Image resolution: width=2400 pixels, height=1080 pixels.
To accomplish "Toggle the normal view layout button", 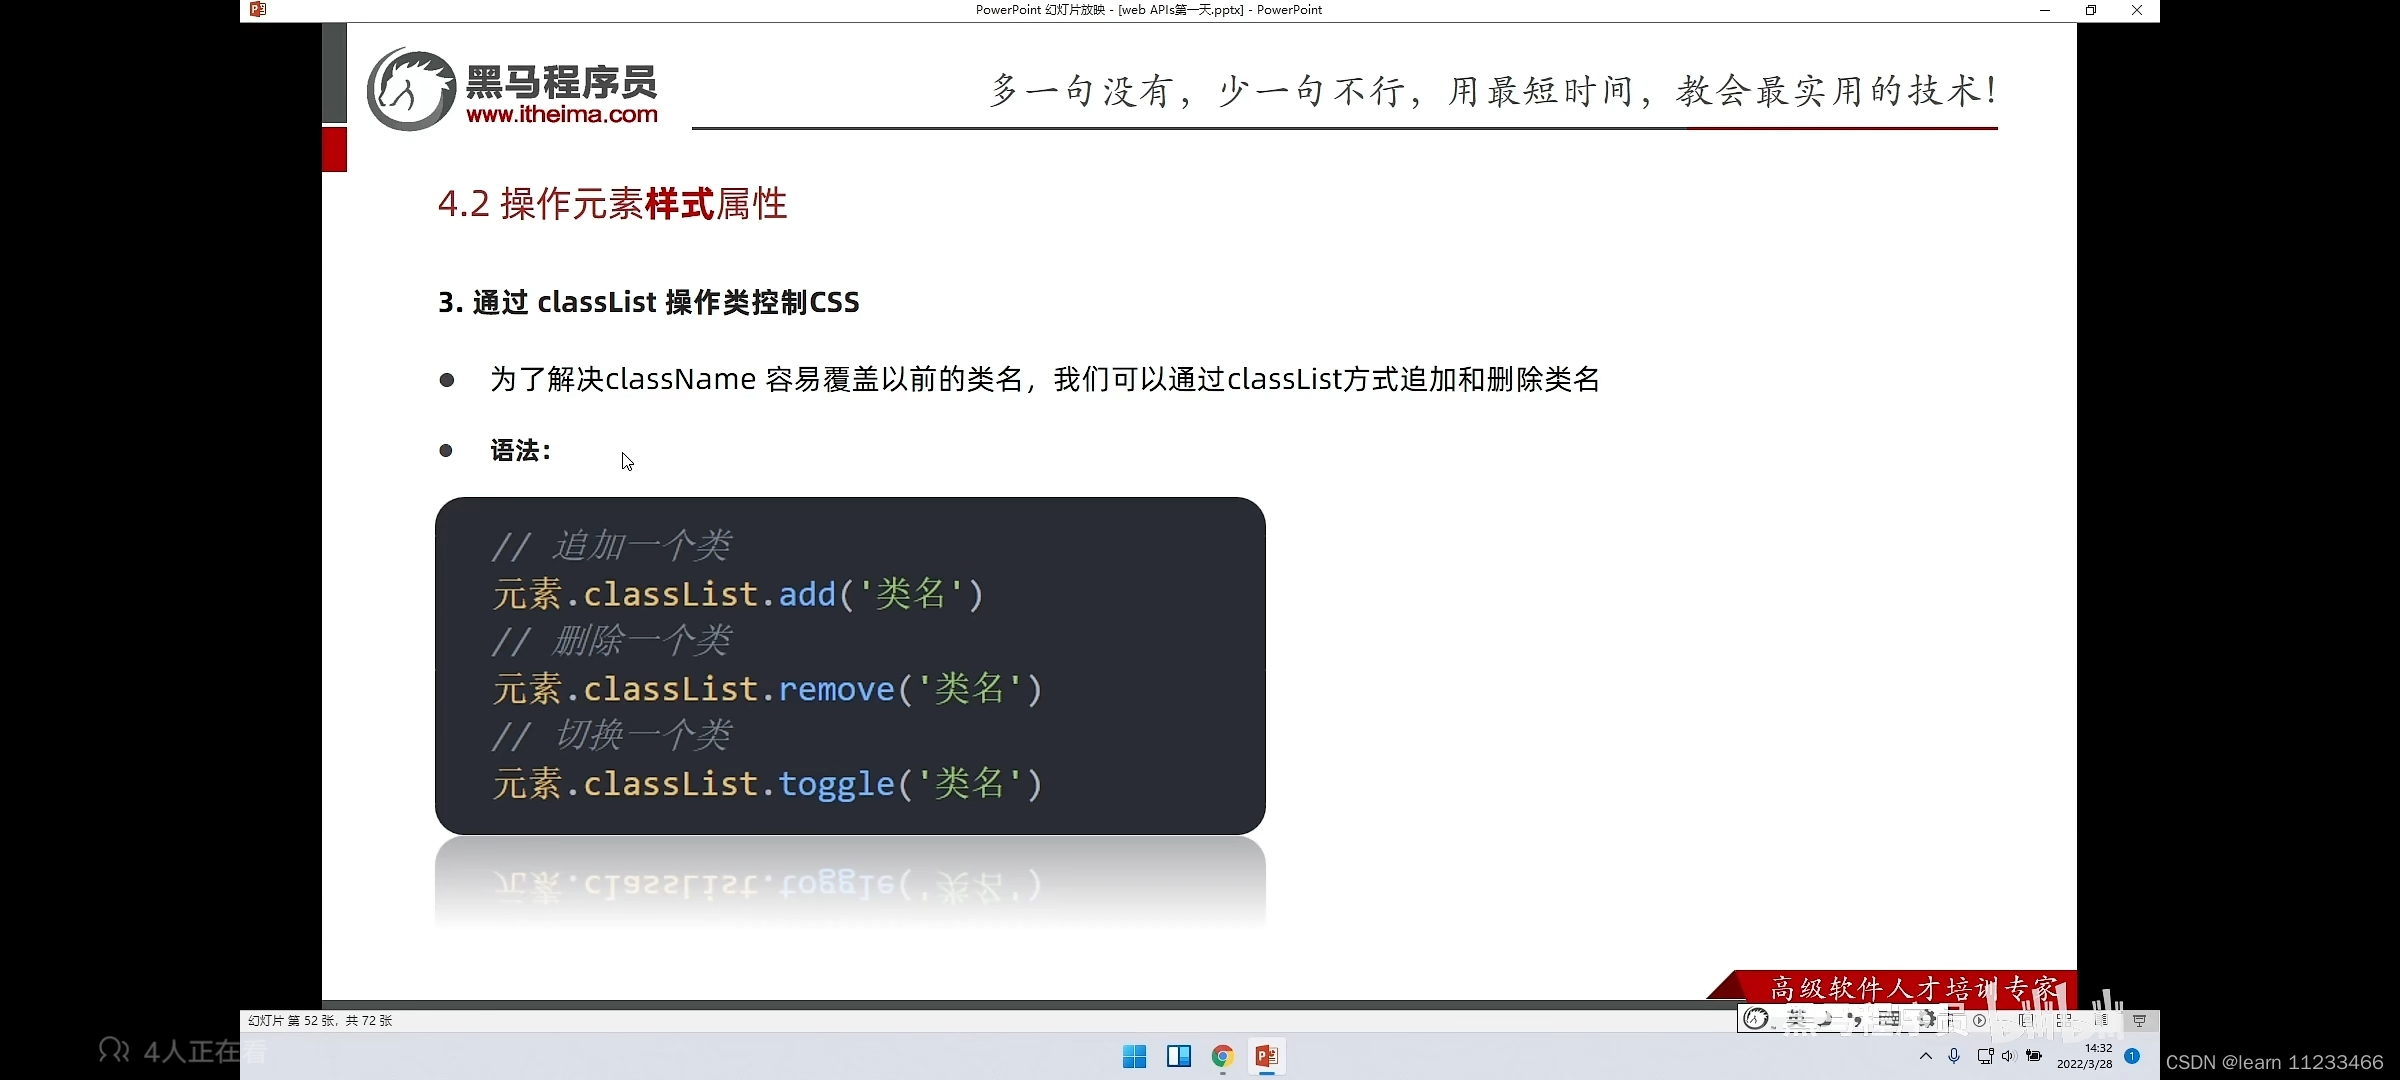I will point(2023,1020).
